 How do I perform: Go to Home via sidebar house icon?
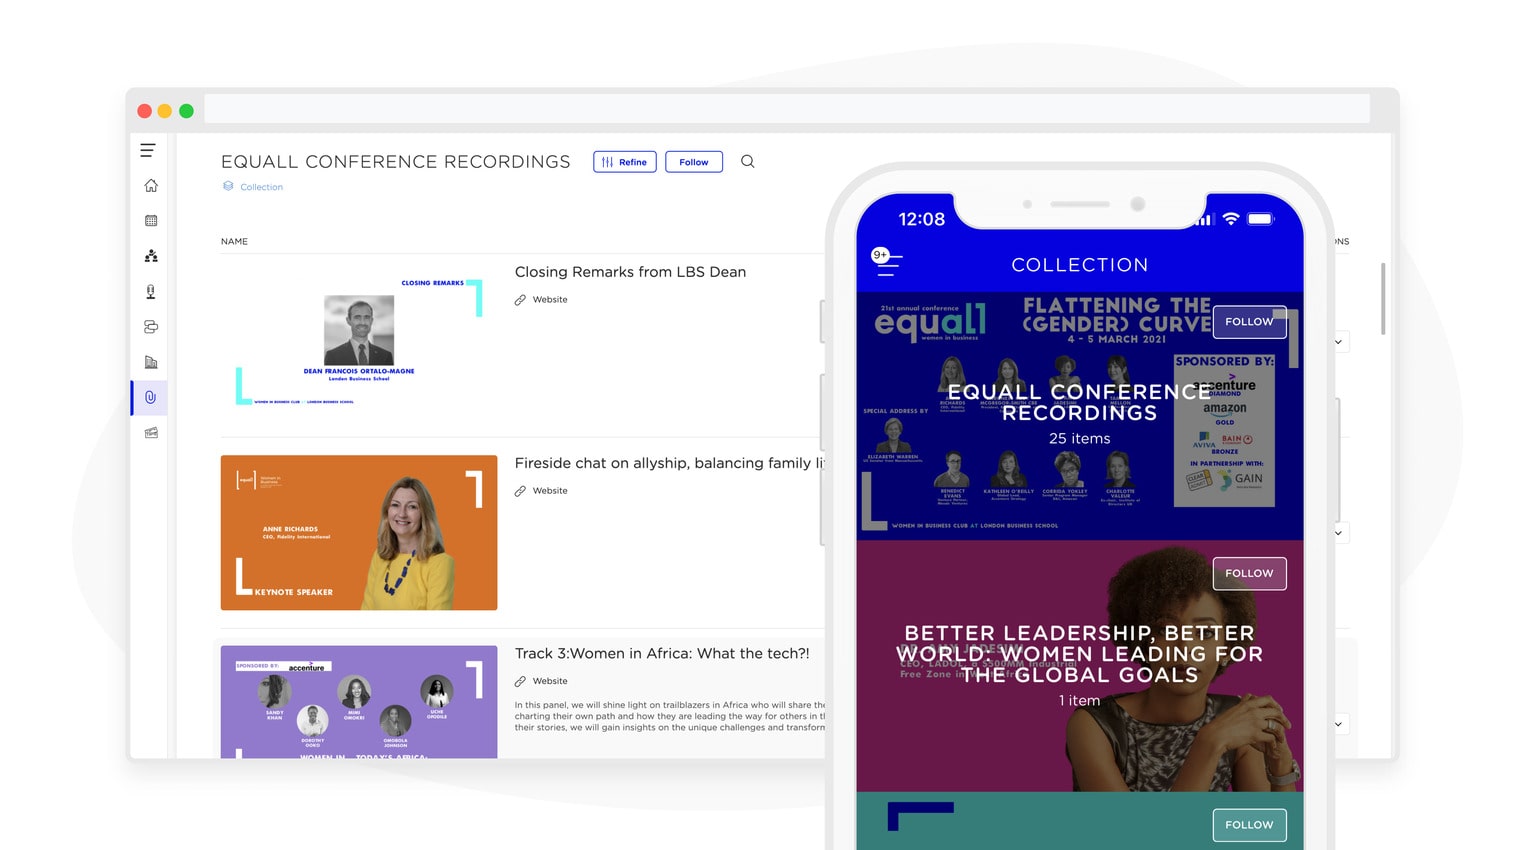[x=151, y=185]
